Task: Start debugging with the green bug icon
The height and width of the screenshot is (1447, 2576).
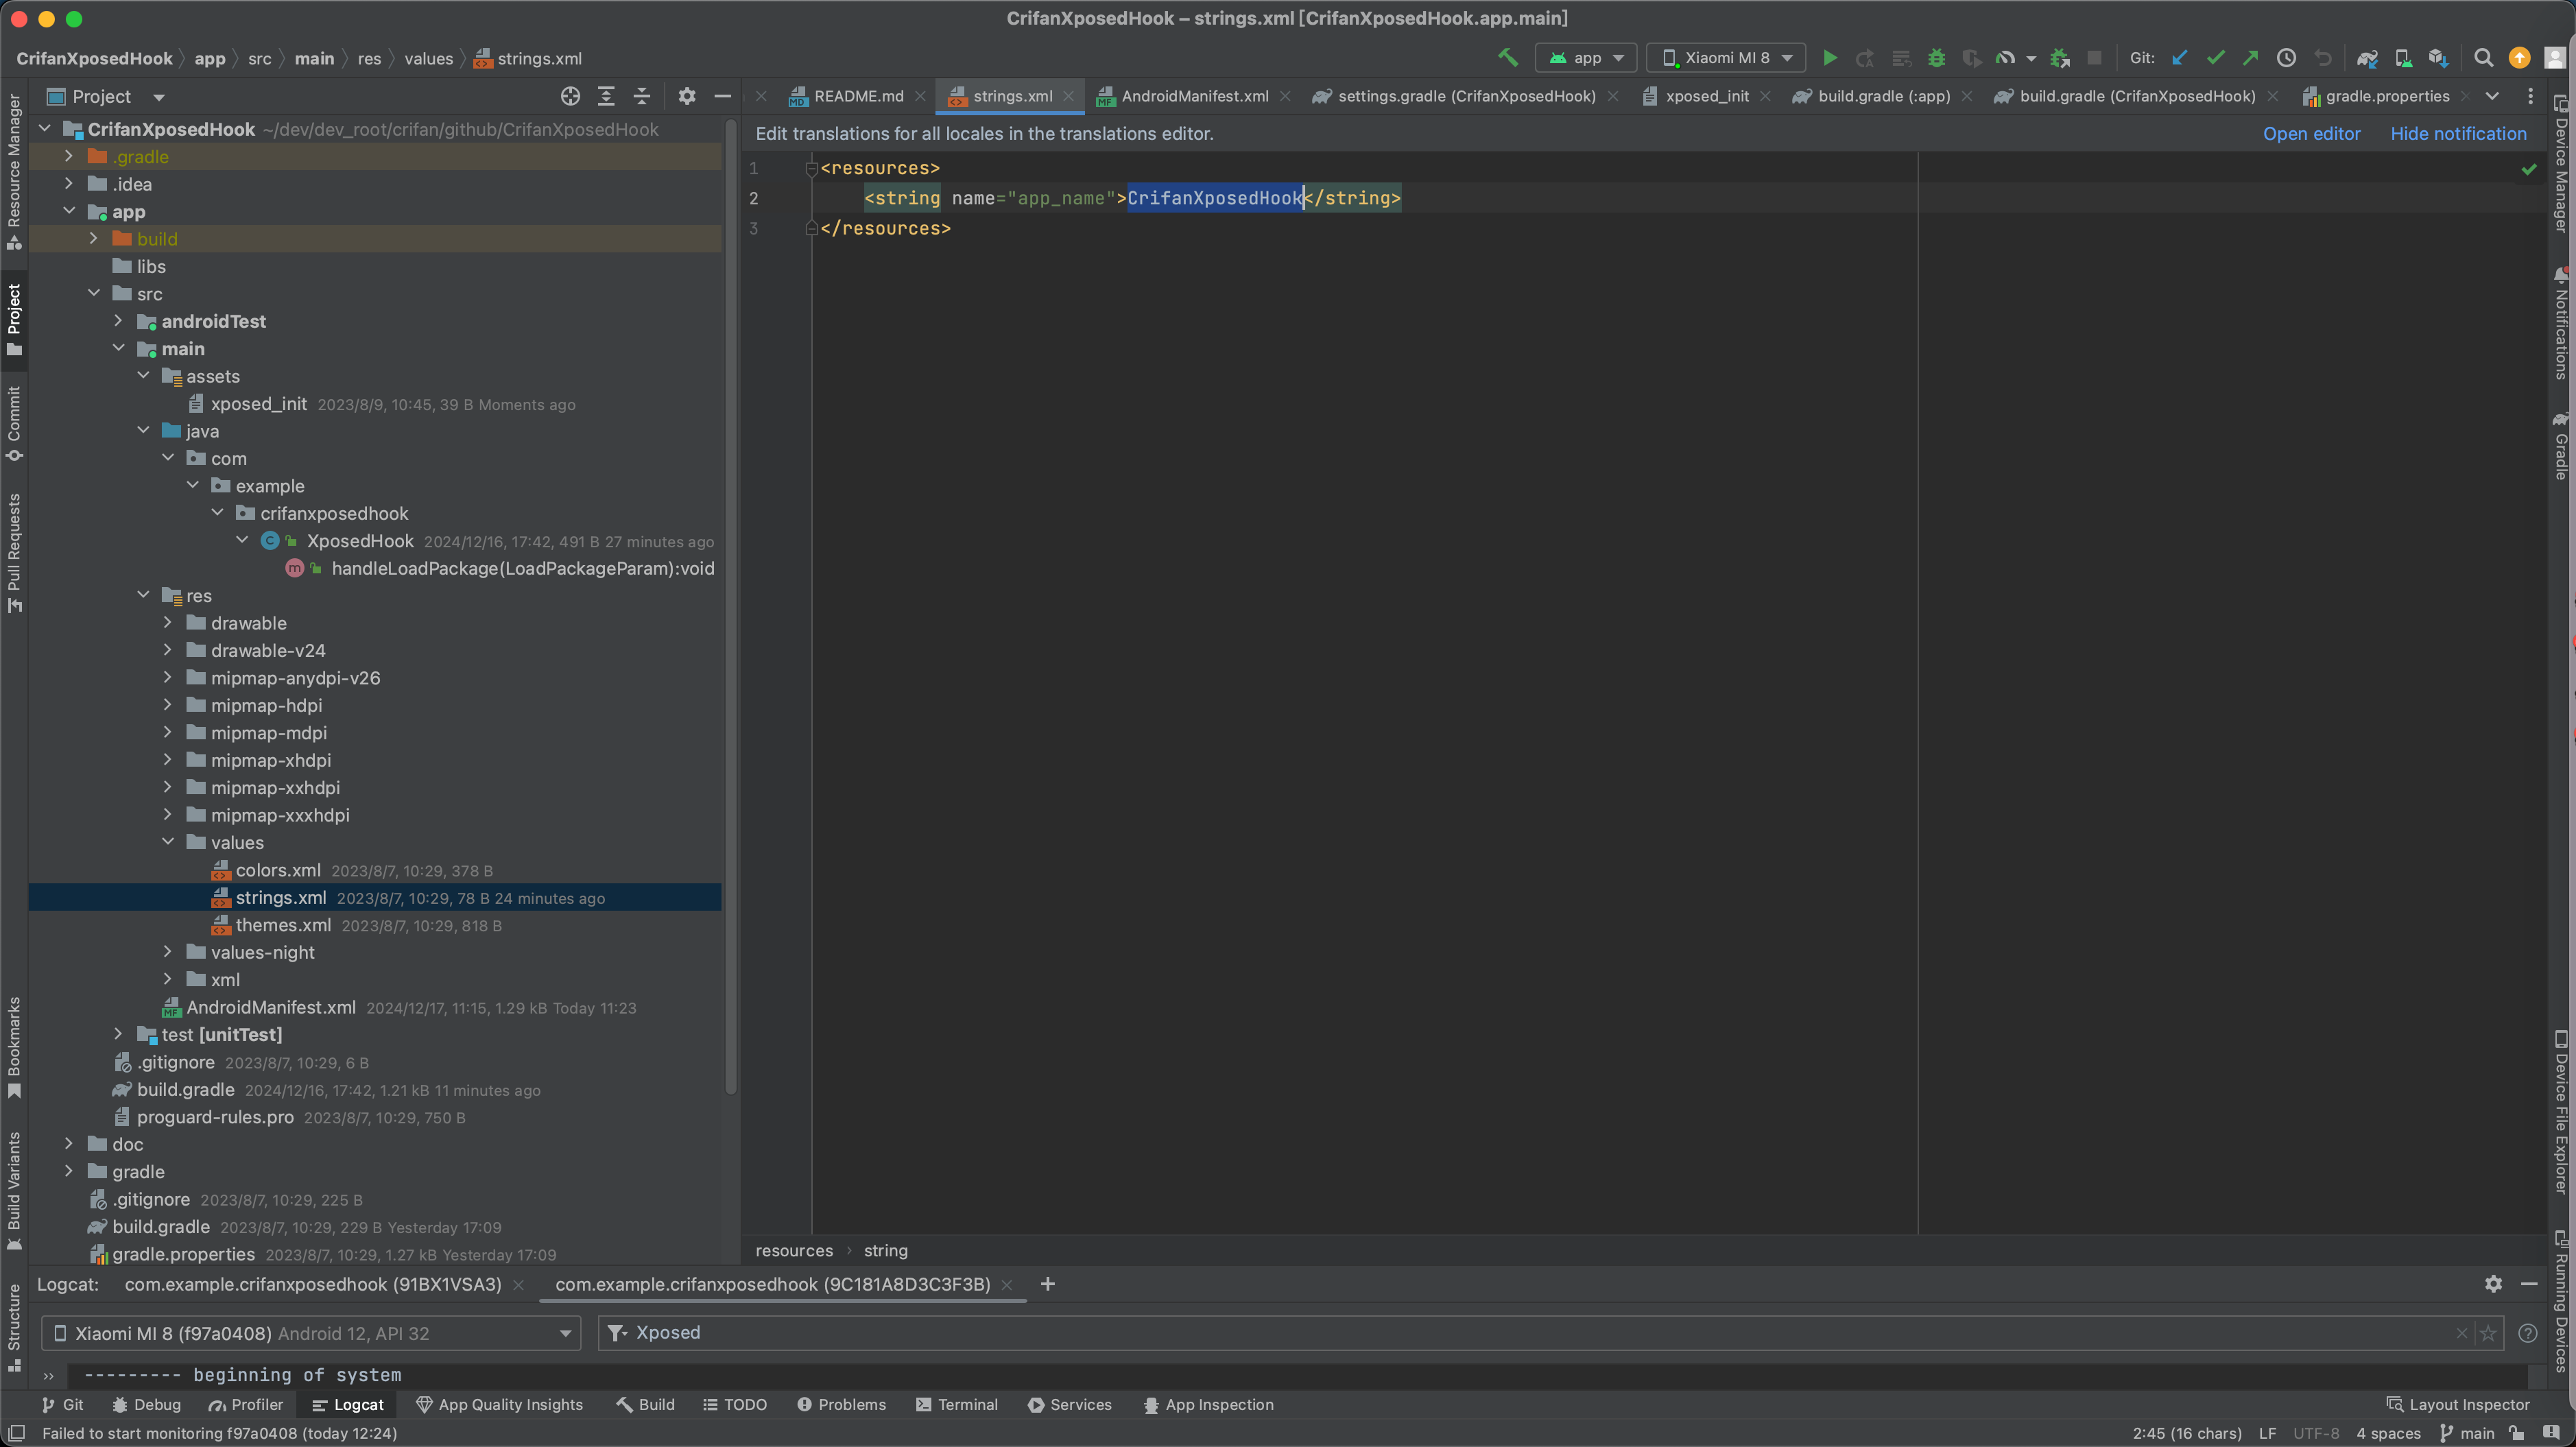Action: (1937, 58)
